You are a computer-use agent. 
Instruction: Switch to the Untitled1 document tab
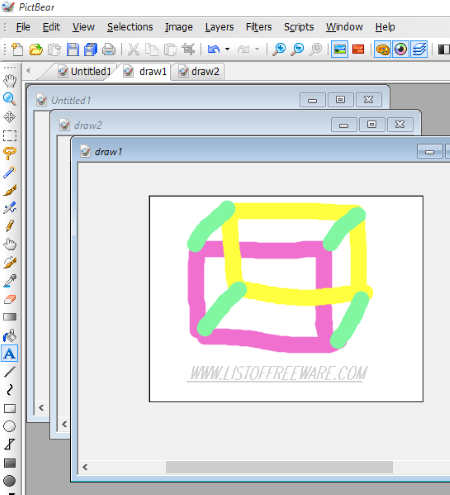(x=84, y=71)
